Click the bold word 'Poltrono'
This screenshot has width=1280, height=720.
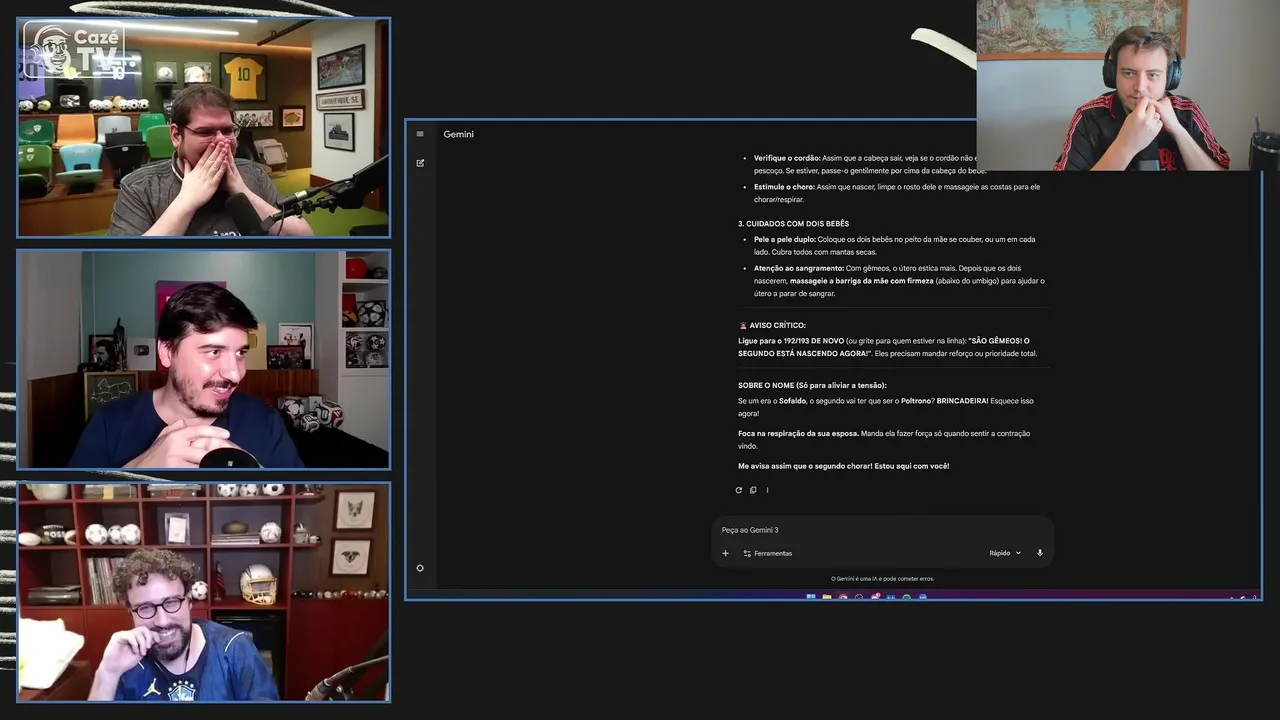(x=915, y=401)
